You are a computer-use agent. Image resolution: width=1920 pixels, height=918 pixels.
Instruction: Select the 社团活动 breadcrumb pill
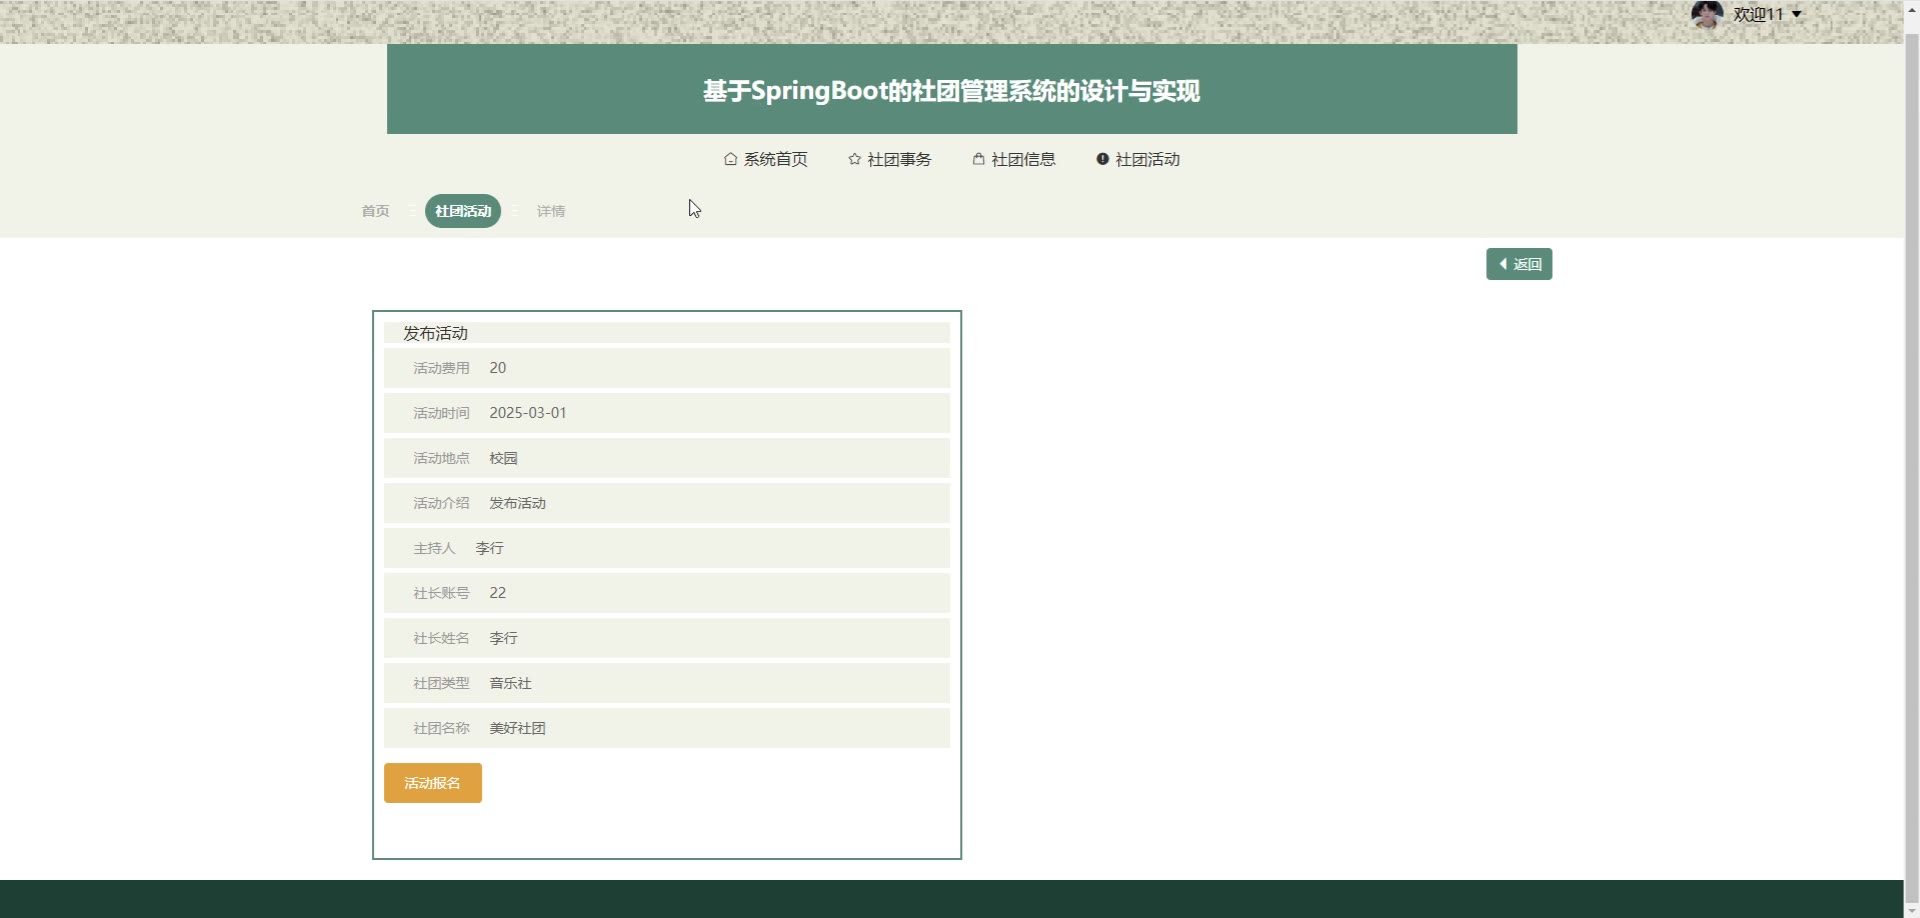coord(463,211)
